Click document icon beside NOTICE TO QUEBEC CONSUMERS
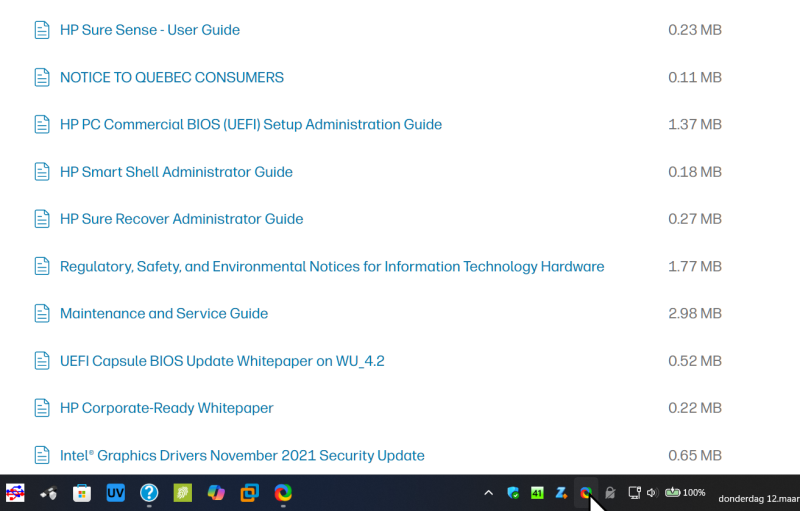 (x=42, y=78)
